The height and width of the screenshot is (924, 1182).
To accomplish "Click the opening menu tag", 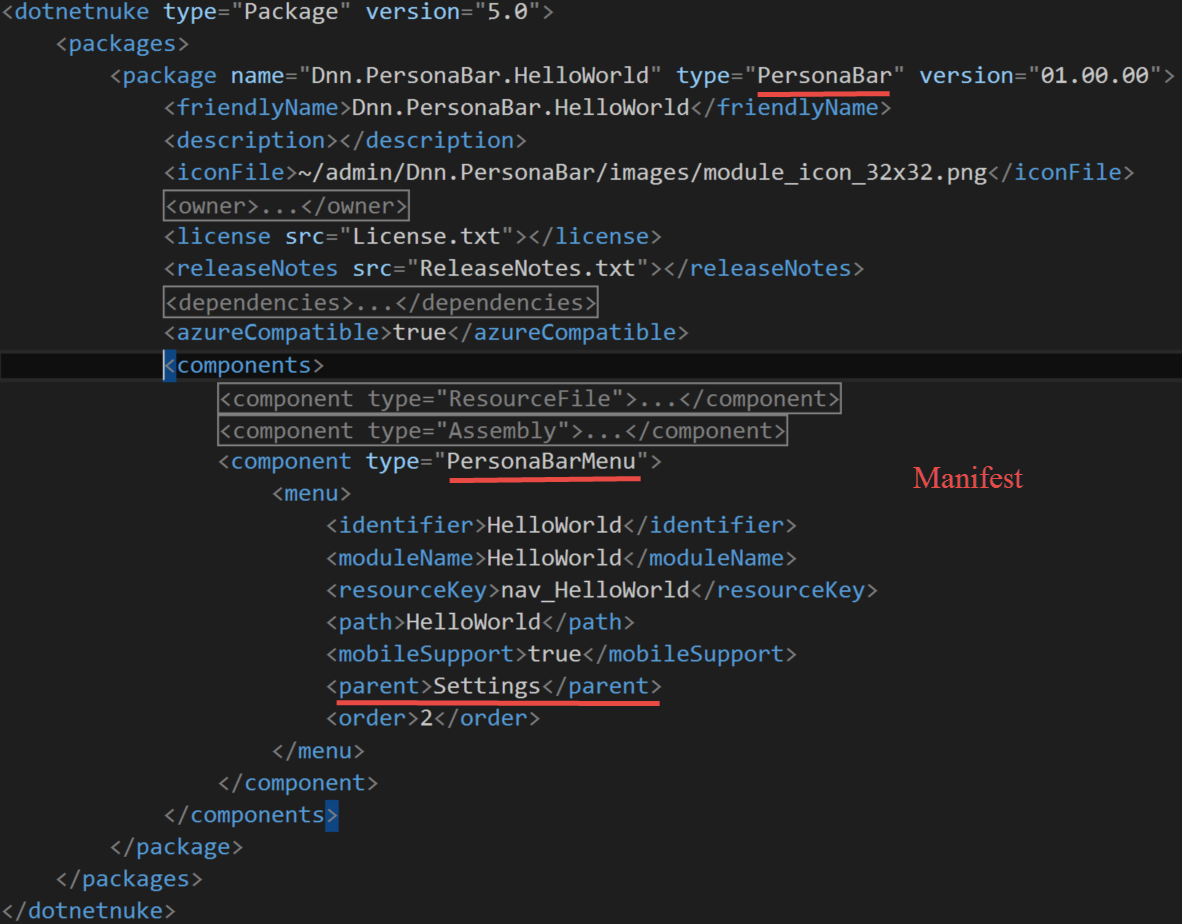I will tap(311, 493).
